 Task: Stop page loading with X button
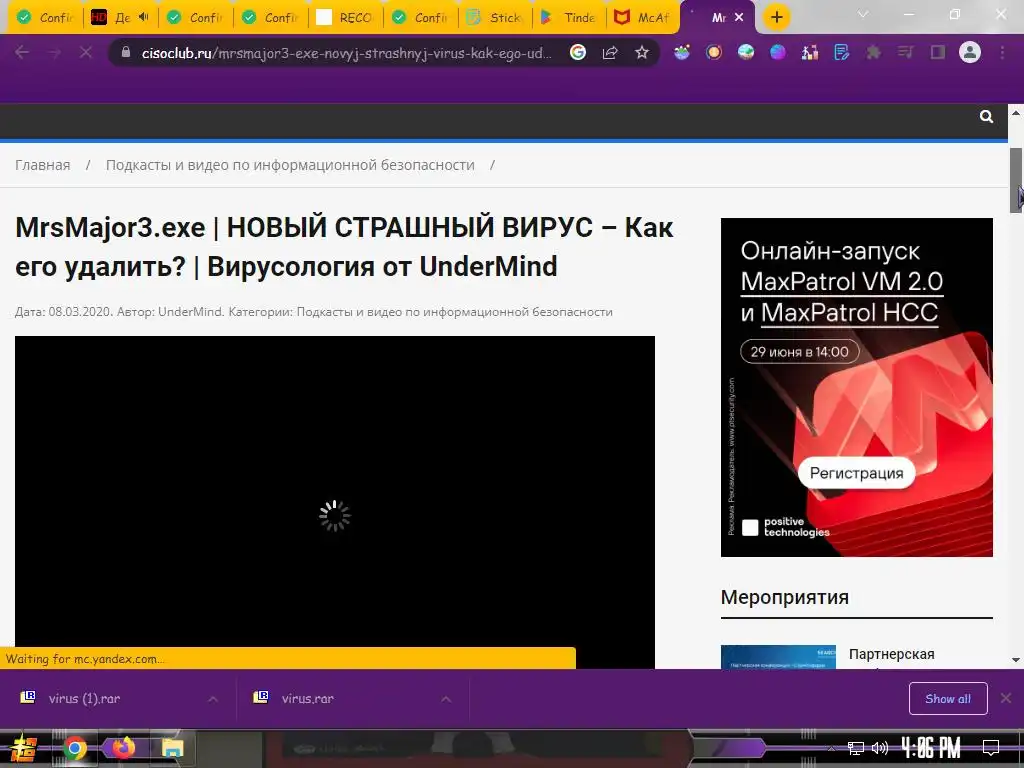tap(86, 53)
